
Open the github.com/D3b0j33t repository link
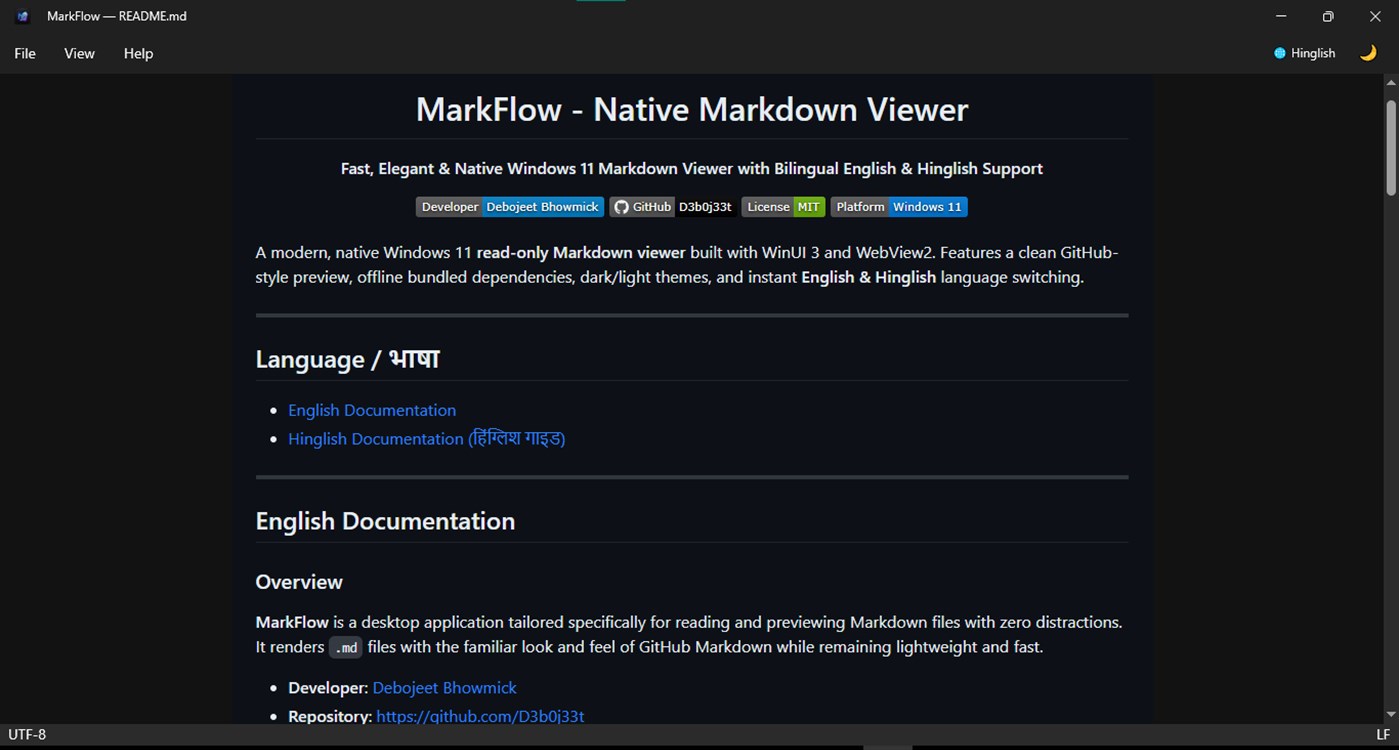point(480,716)
